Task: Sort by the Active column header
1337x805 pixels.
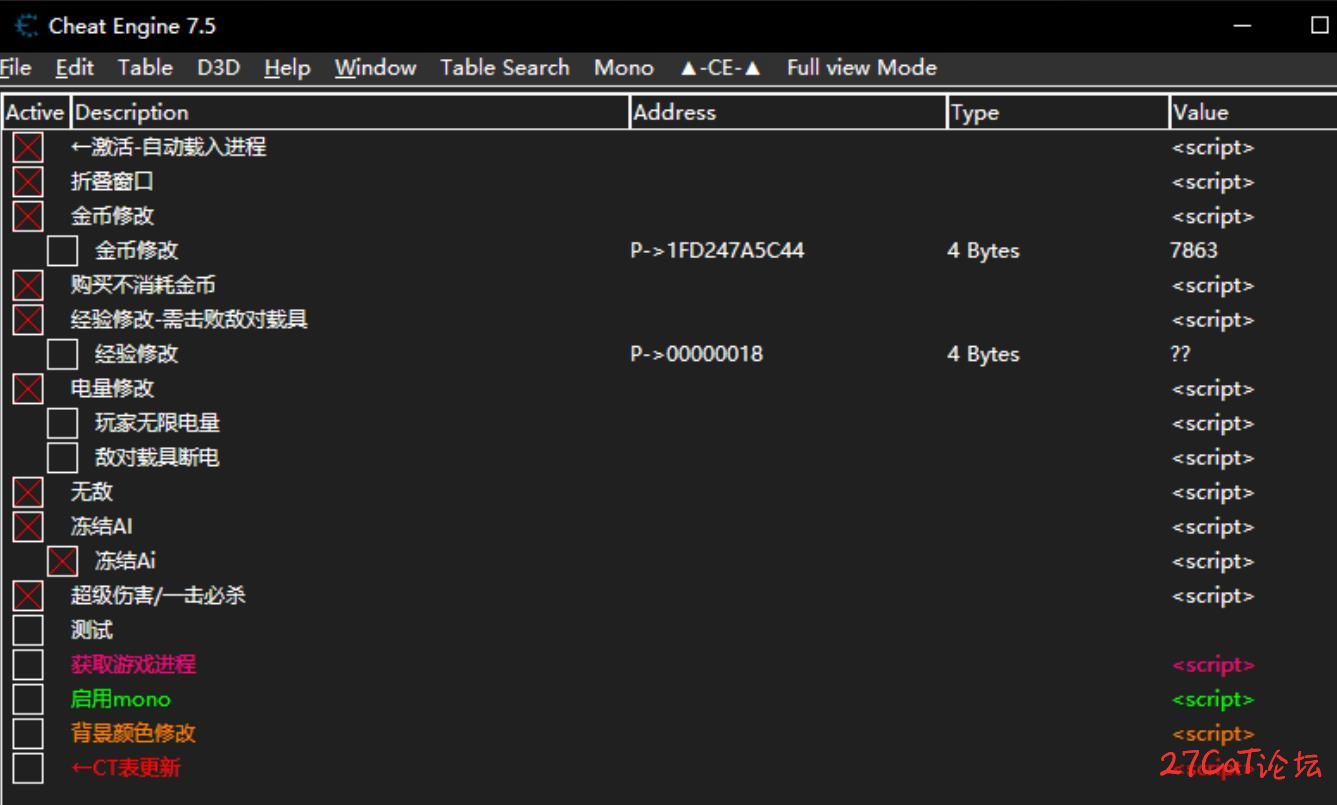Action: tap(35, 112)
